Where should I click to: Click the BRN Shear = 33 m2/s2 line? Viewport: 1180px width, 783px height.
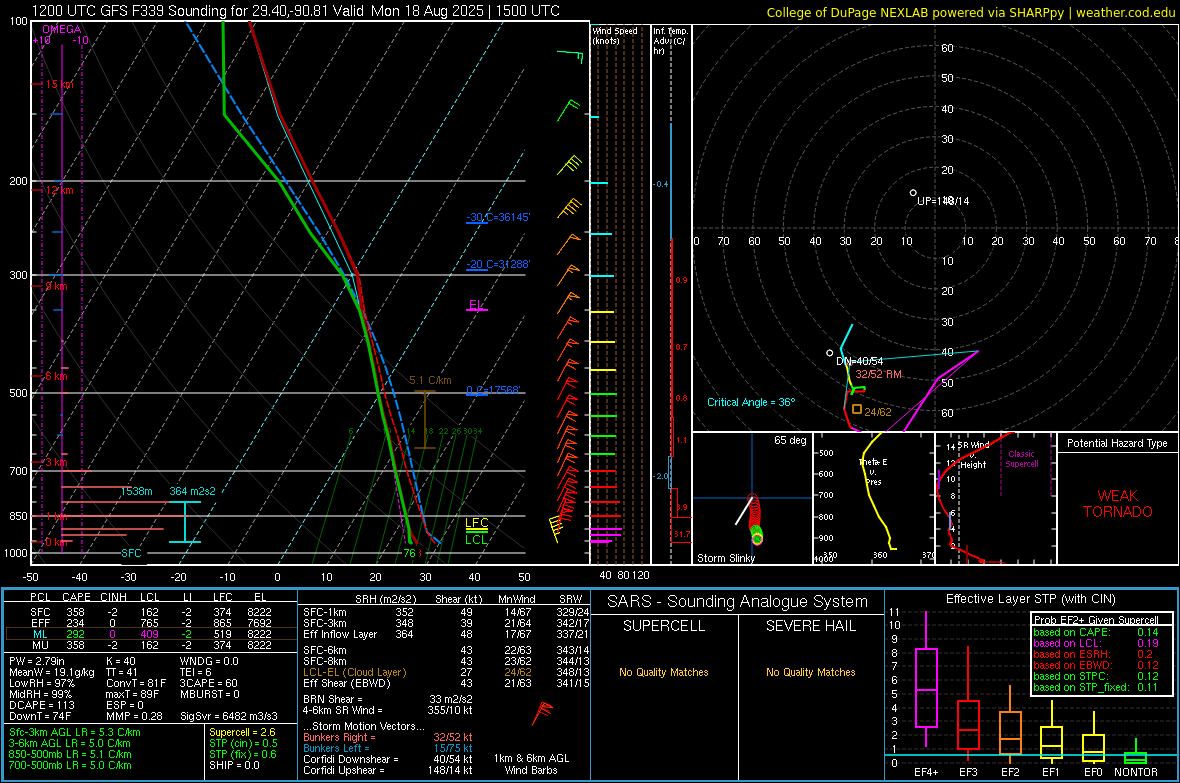[388, 699]
